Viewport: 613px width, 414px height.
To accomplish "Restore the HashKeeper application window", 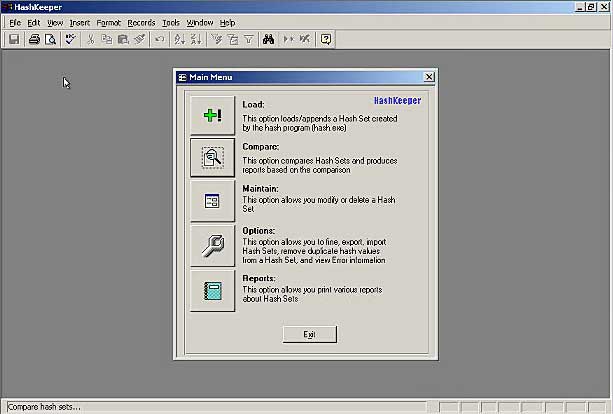I will (x=591, y=7).
